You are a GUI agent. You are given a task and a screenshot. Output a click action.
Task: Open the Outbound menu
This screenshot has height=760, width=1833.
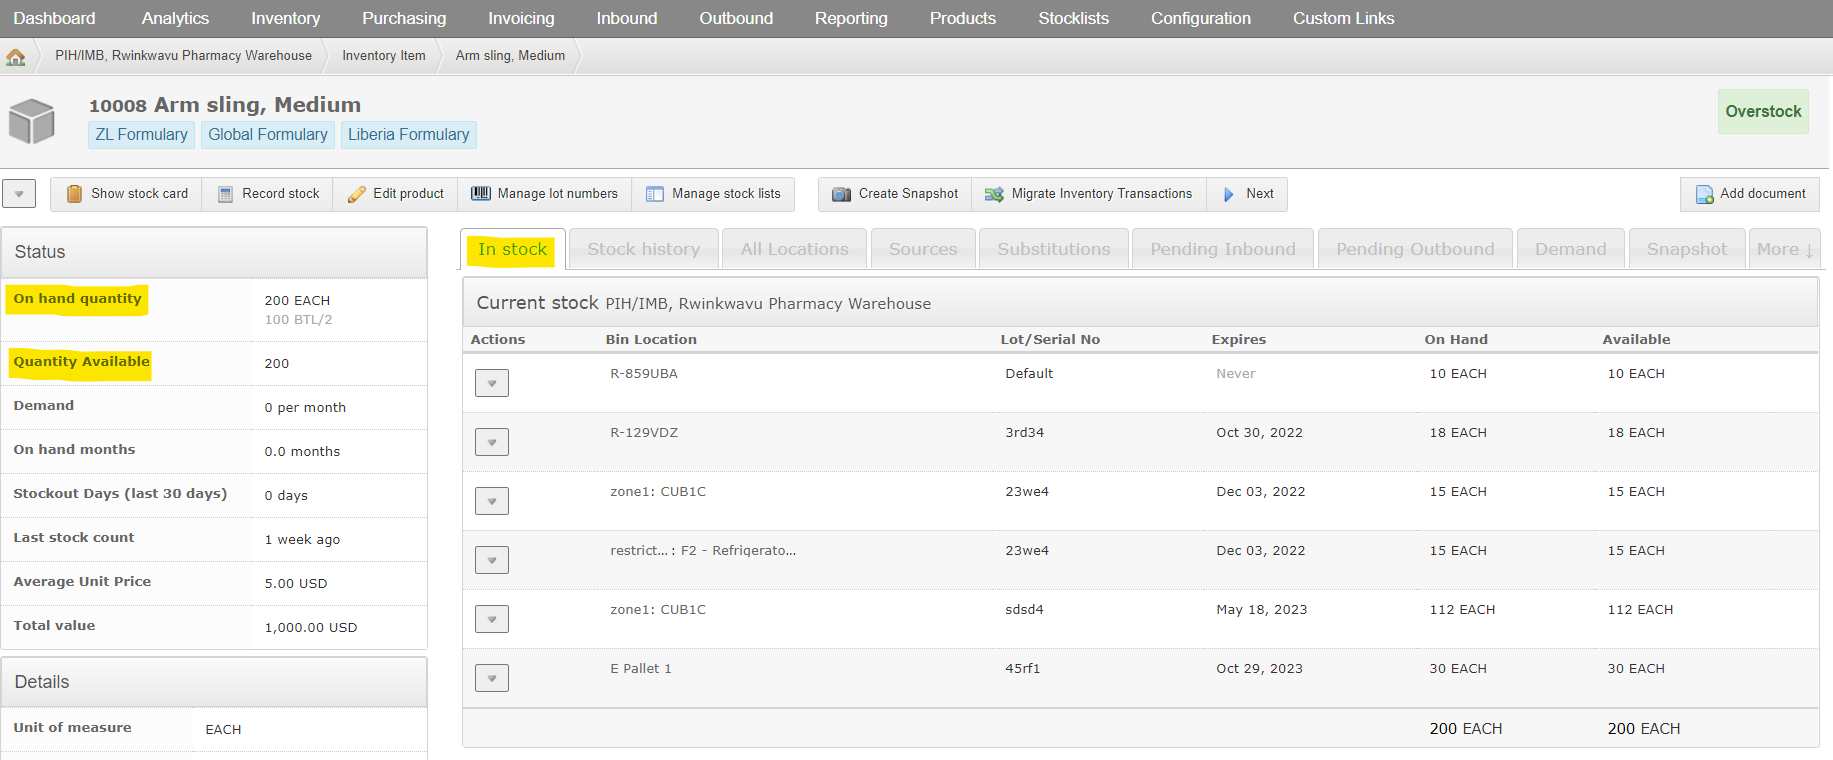tap(736, 18)
